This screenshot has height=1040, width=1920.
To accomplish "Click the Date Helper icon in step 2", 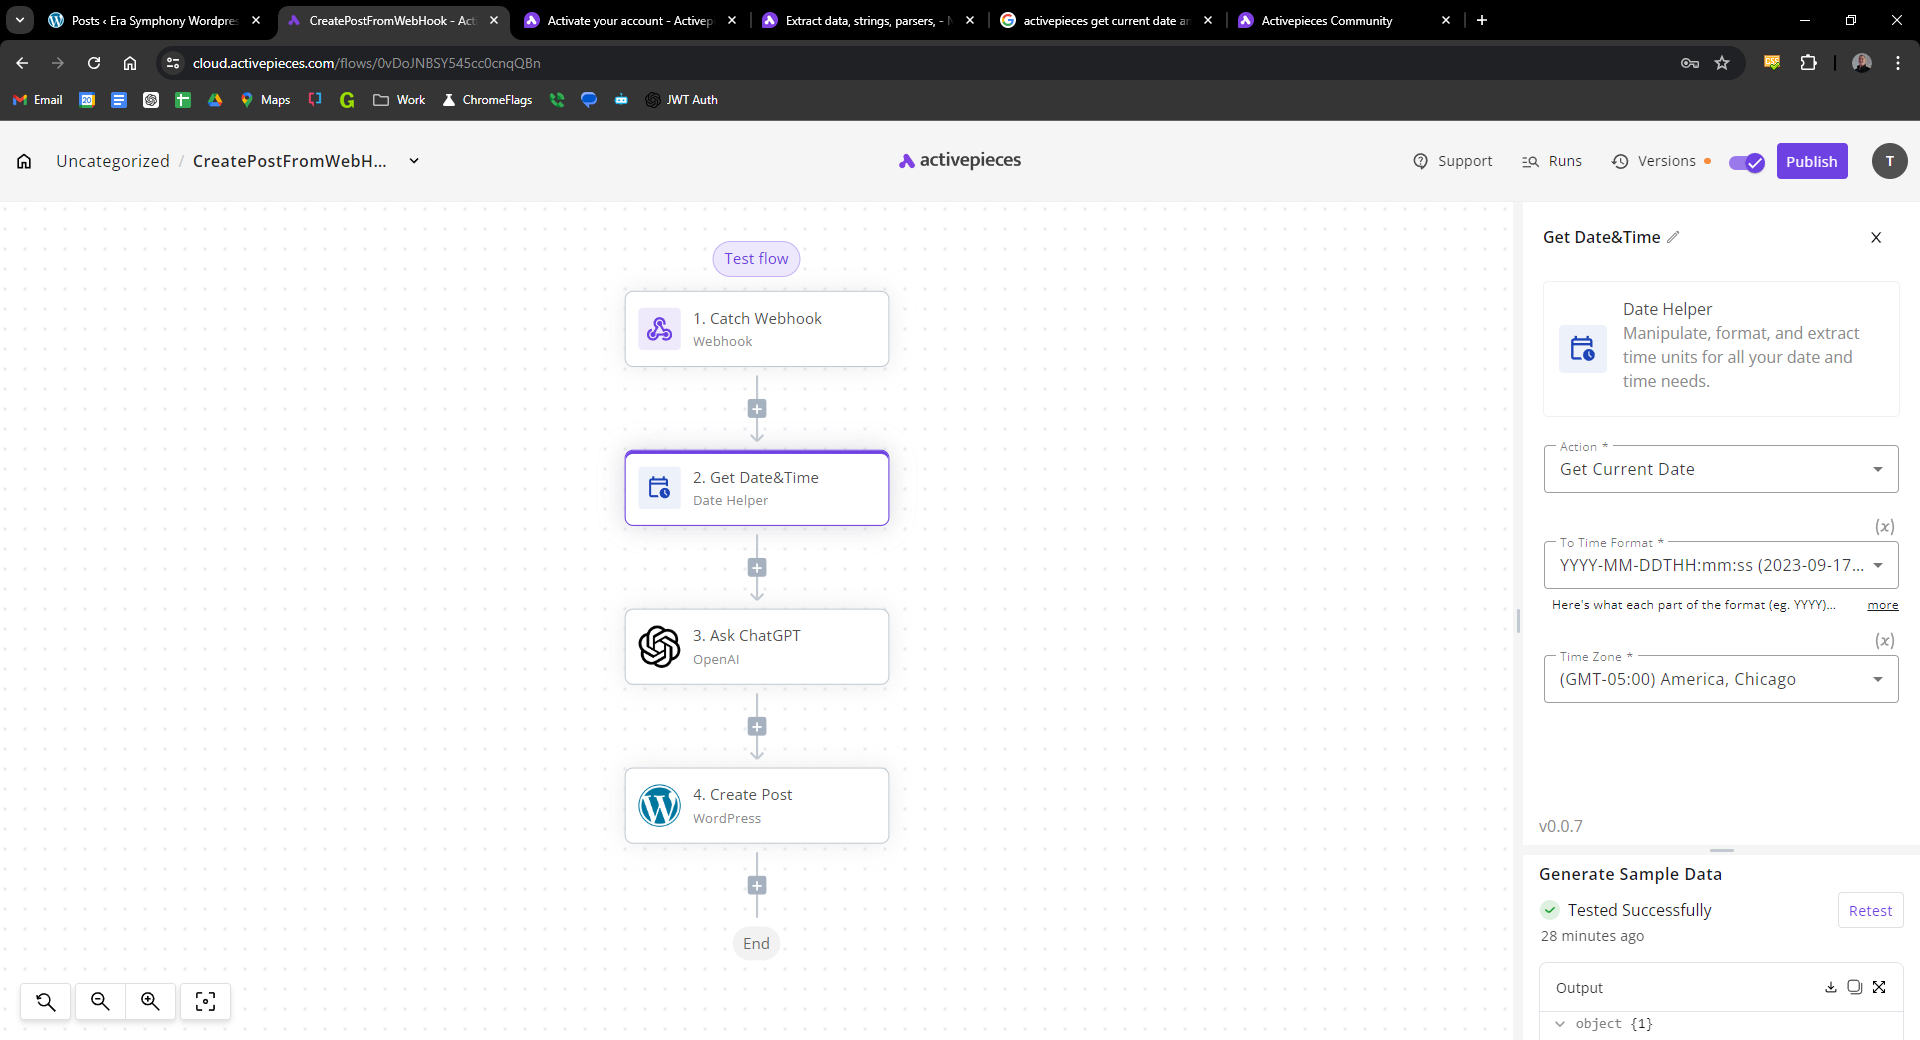I will click(x=659, y=488).
